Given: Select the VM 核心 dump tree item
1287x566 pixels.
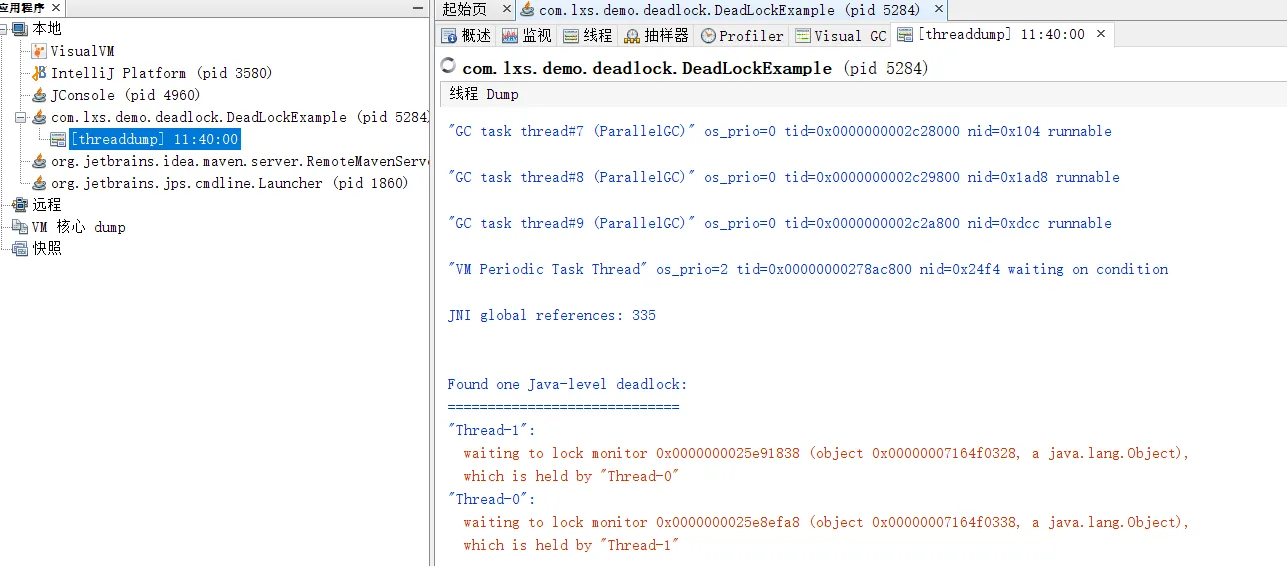Looking at the screenshot, I should click(78, 227).
